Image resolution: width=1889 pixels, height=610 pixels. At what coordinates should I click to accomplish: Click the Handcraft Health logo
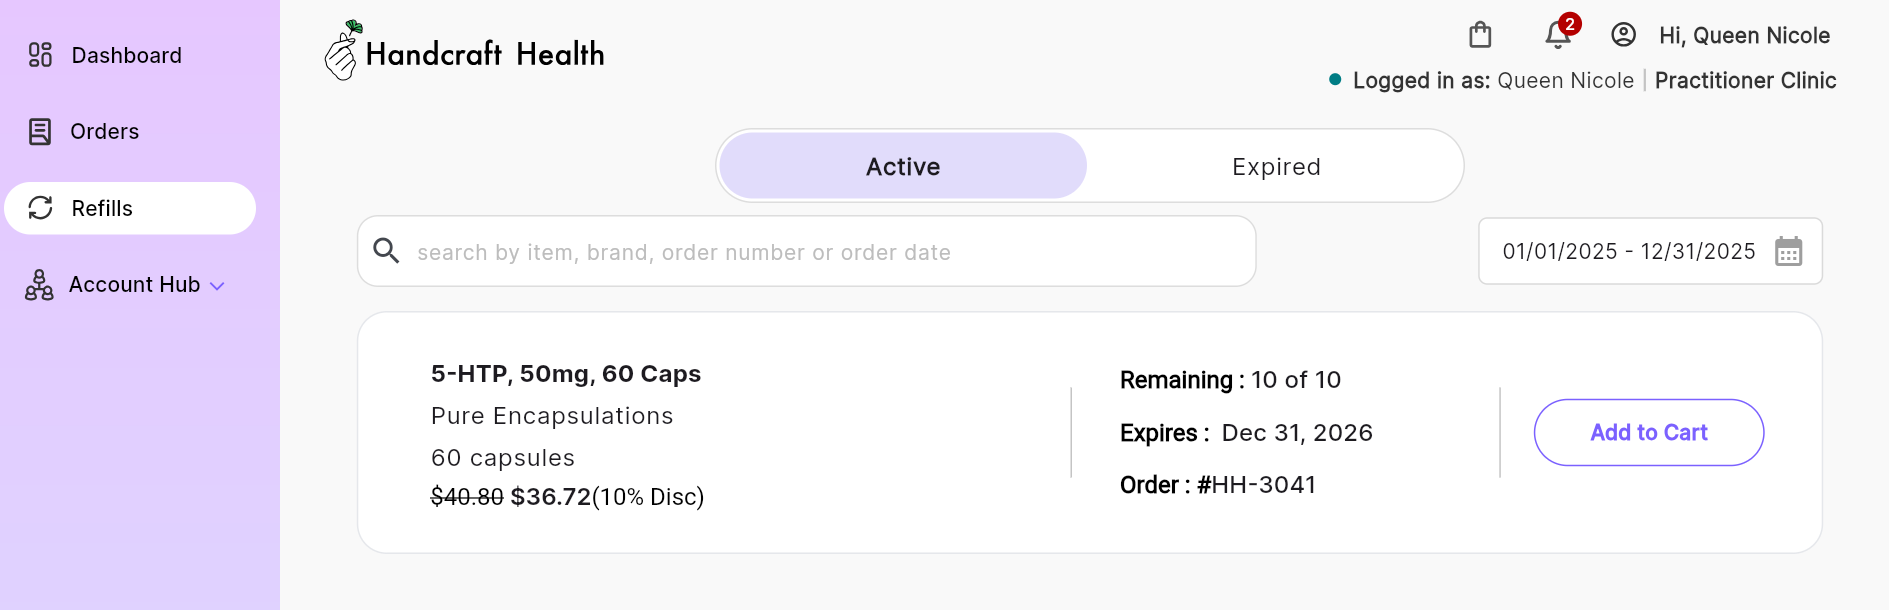(465, 52)
